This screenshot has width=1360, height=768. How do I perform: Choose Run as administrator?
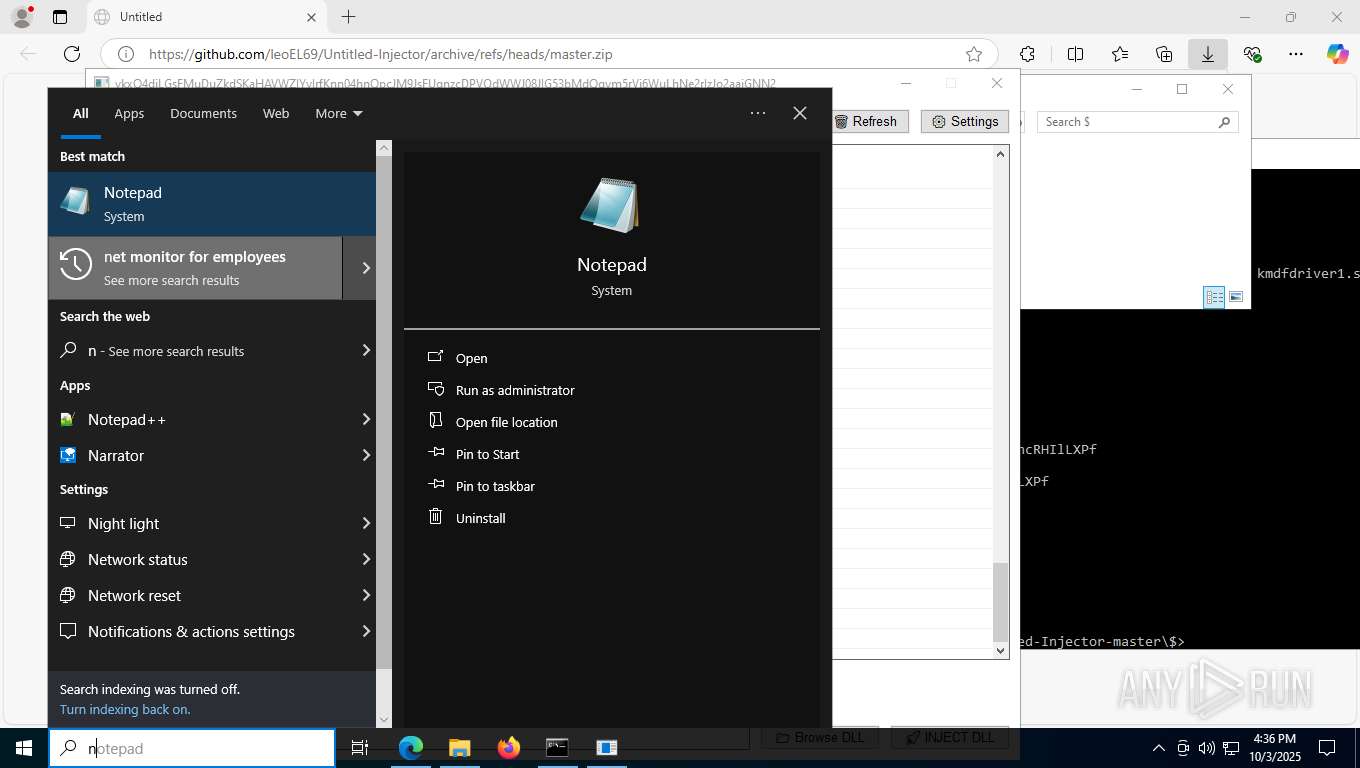(515, 390)
